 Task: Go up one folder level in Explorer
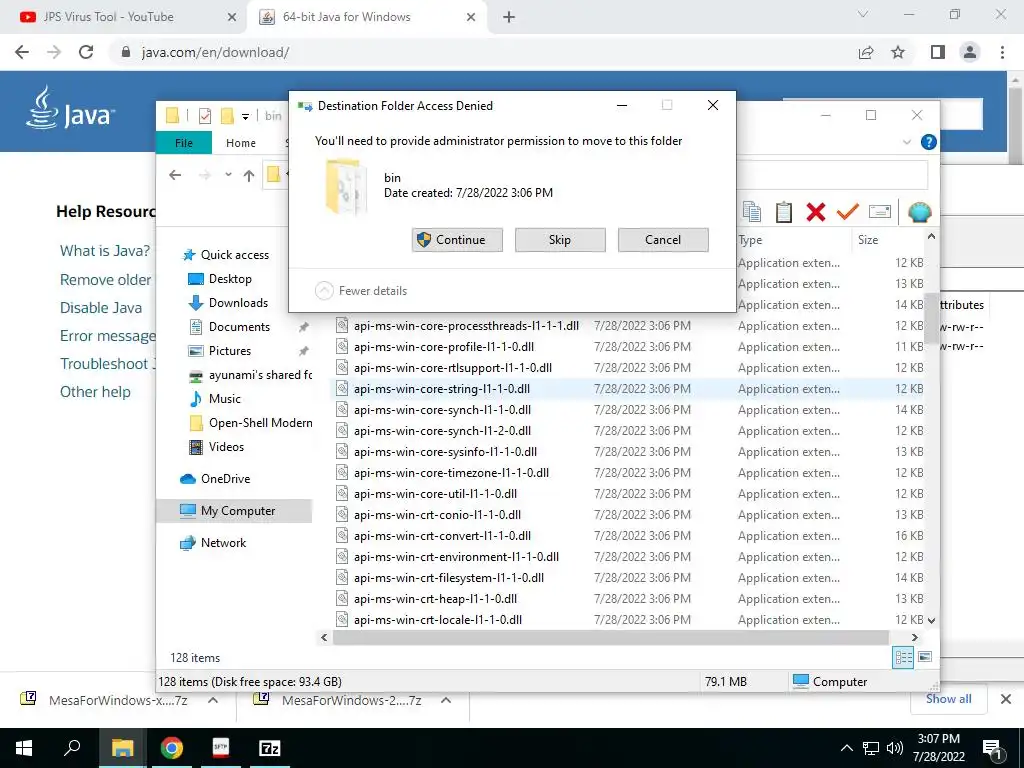click(x=249, y=175)
